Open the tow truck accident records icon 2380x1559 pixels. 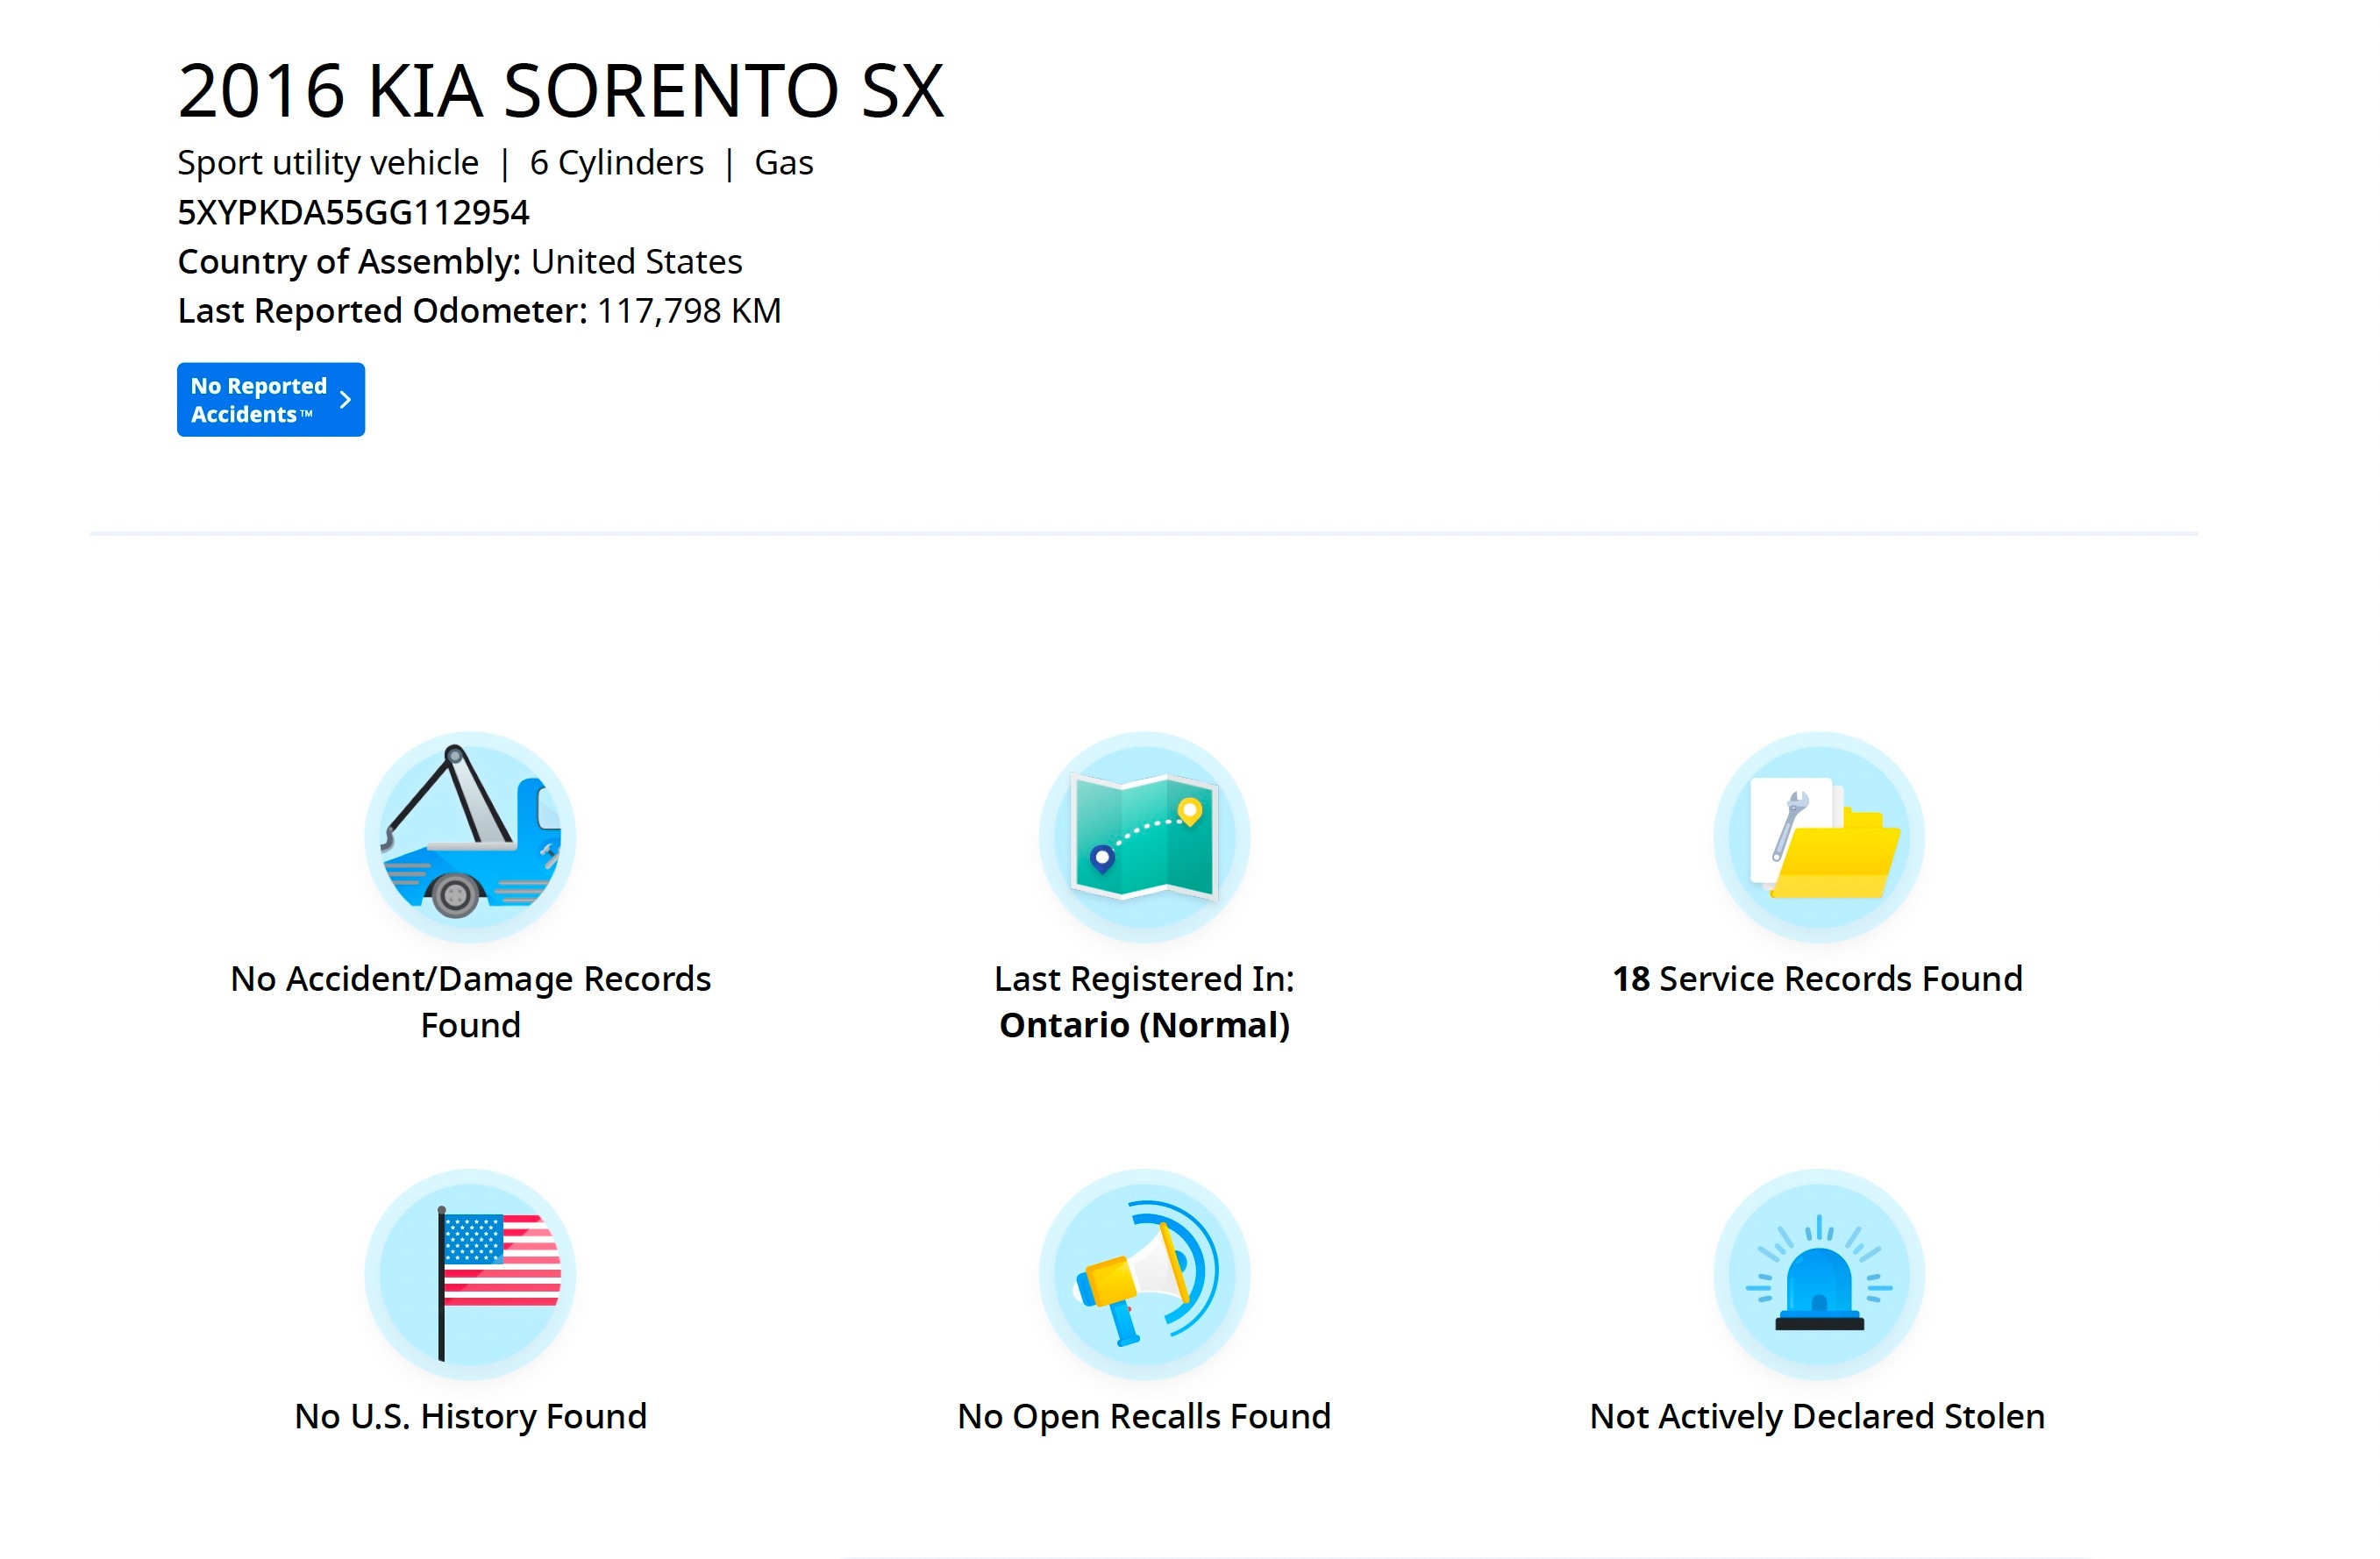[470, 838]
